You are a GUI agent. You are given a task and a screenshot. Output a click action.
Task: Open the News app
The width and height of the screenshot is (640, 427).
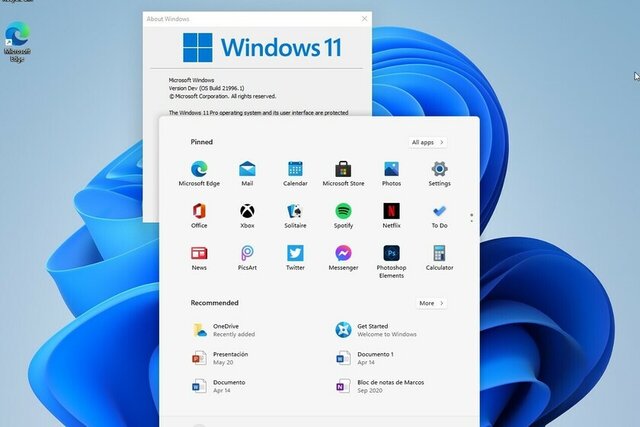click(x=199, y=258)
